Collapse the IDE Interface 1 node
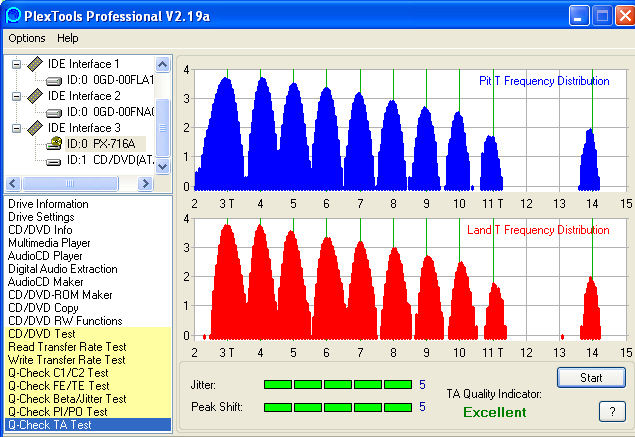 [x=16, y=64]
